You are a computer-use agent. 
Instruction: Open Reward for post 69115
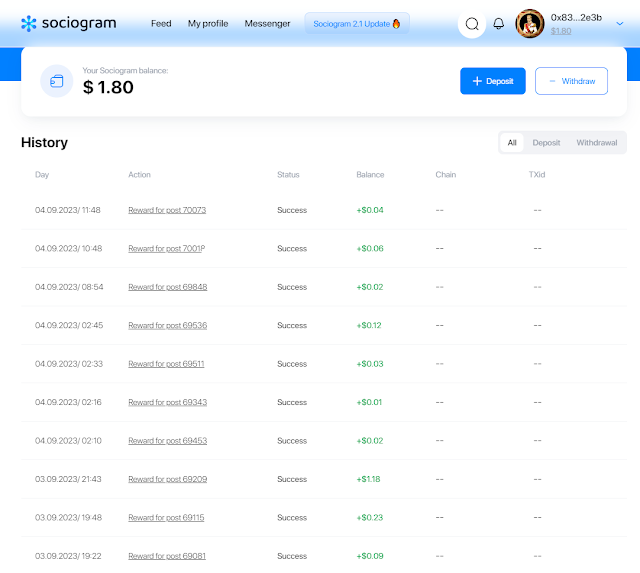pyautogui.click(x=166, y=517)
